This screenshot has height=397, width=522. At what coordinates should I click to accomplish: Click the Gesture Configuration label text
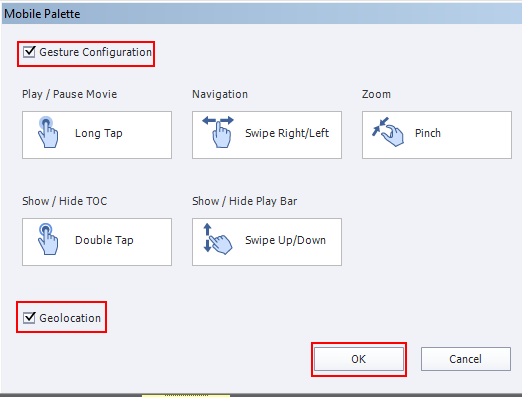coord(95,52)
